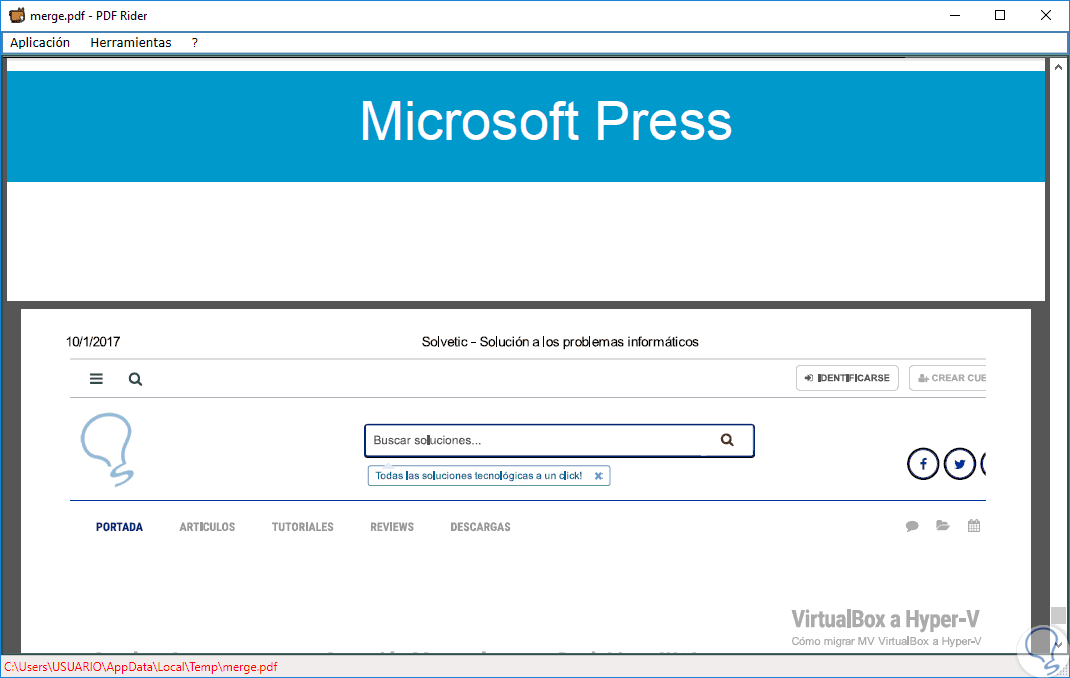Viewport: 1070px width, 678px height.
Task: Select the PORTADA tab
Action: tap(119, 527)
